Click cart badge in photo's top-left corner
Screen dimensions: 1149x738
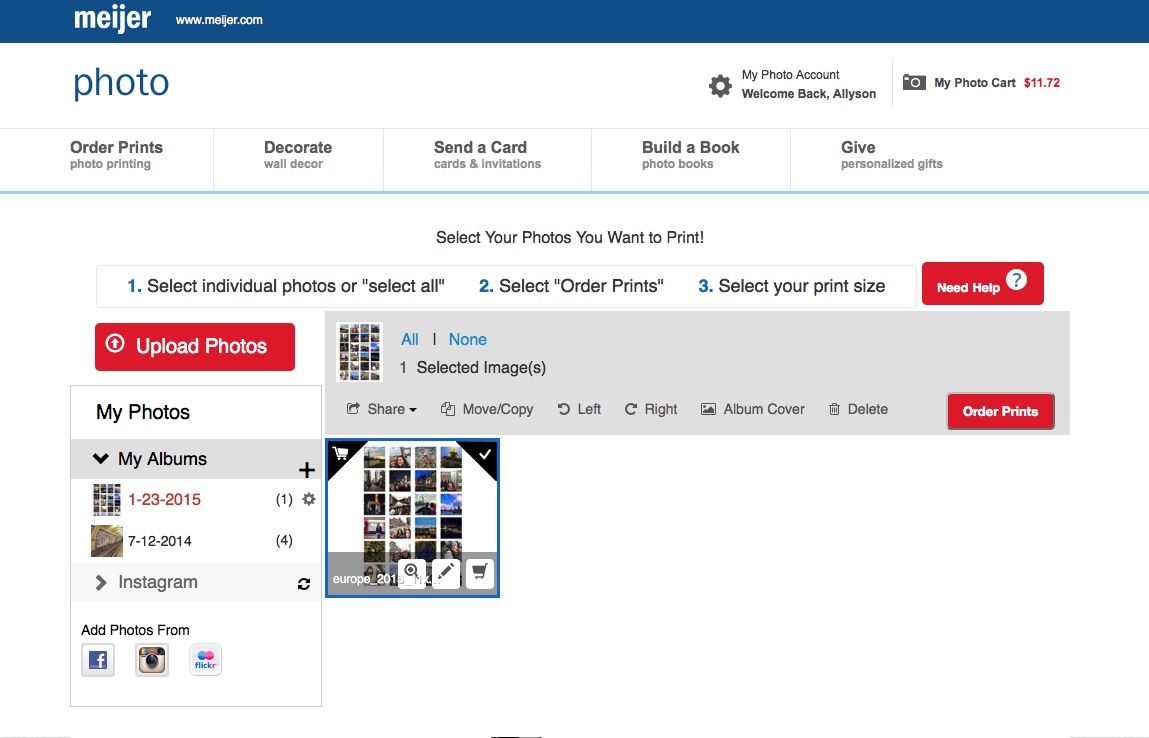340,454
